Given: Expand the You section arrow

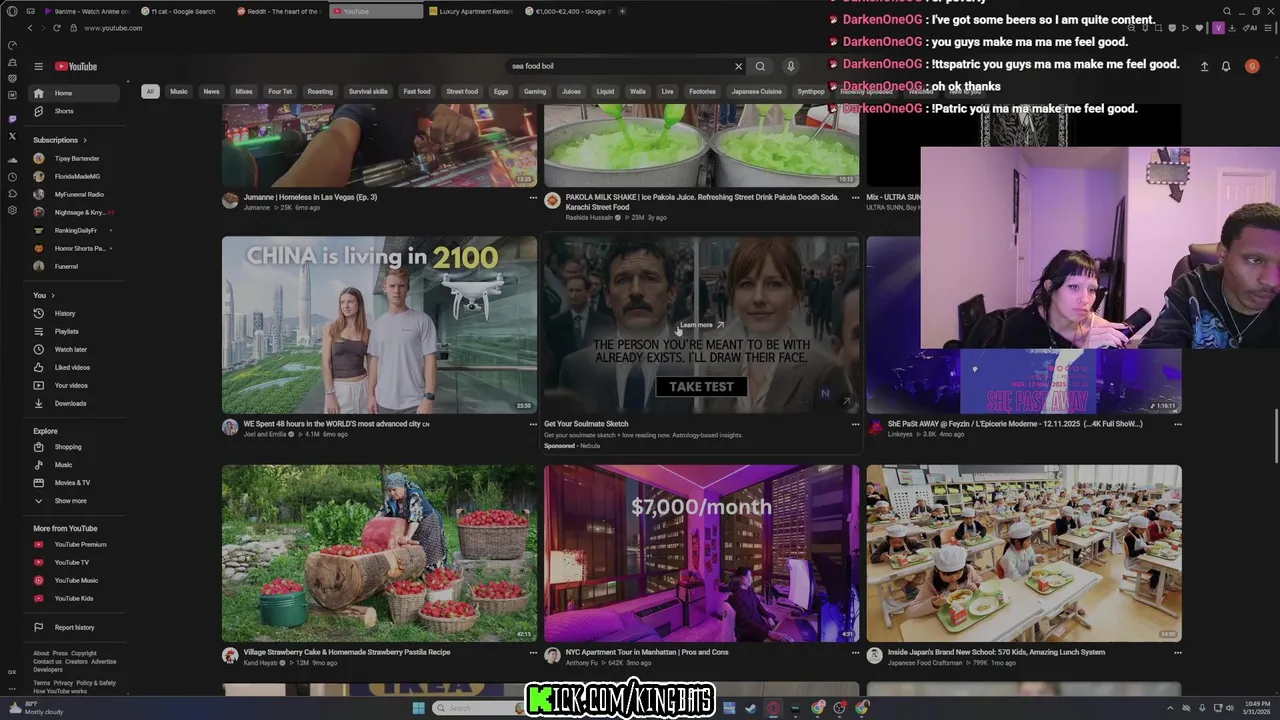Looking at the screenshot, I should (x=53, y=295).
